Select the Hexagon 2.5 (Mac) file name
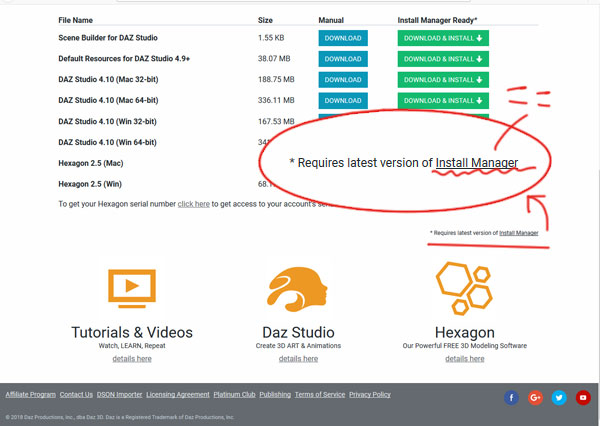 point(91,163)
